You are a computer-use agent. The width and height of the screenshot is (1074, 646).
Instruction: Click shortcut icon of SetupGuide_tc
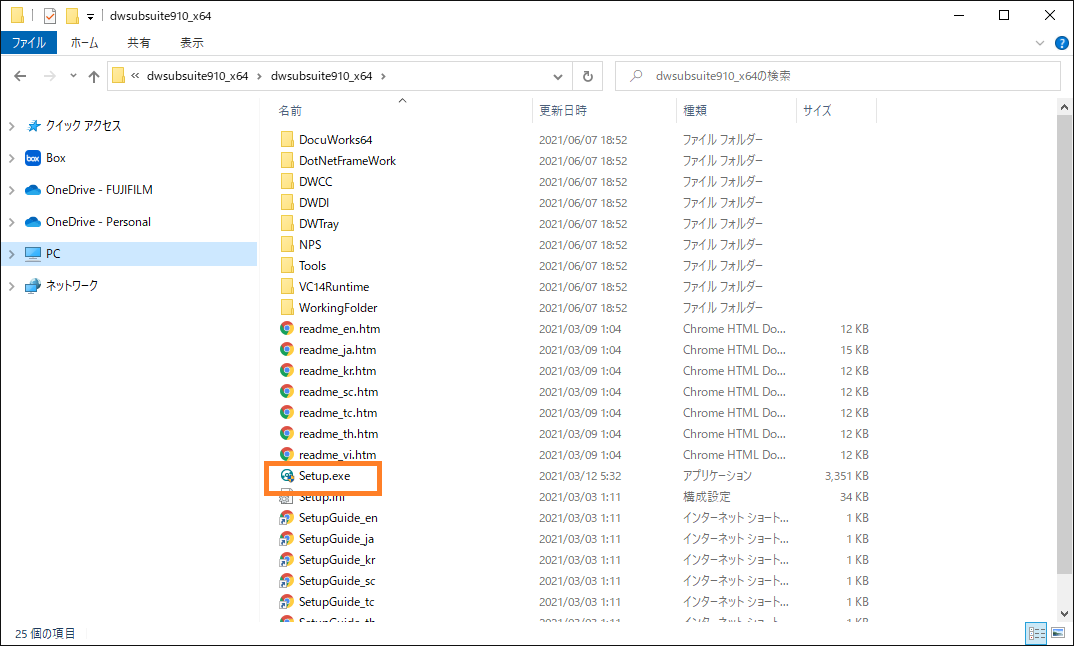pos(287,601)
